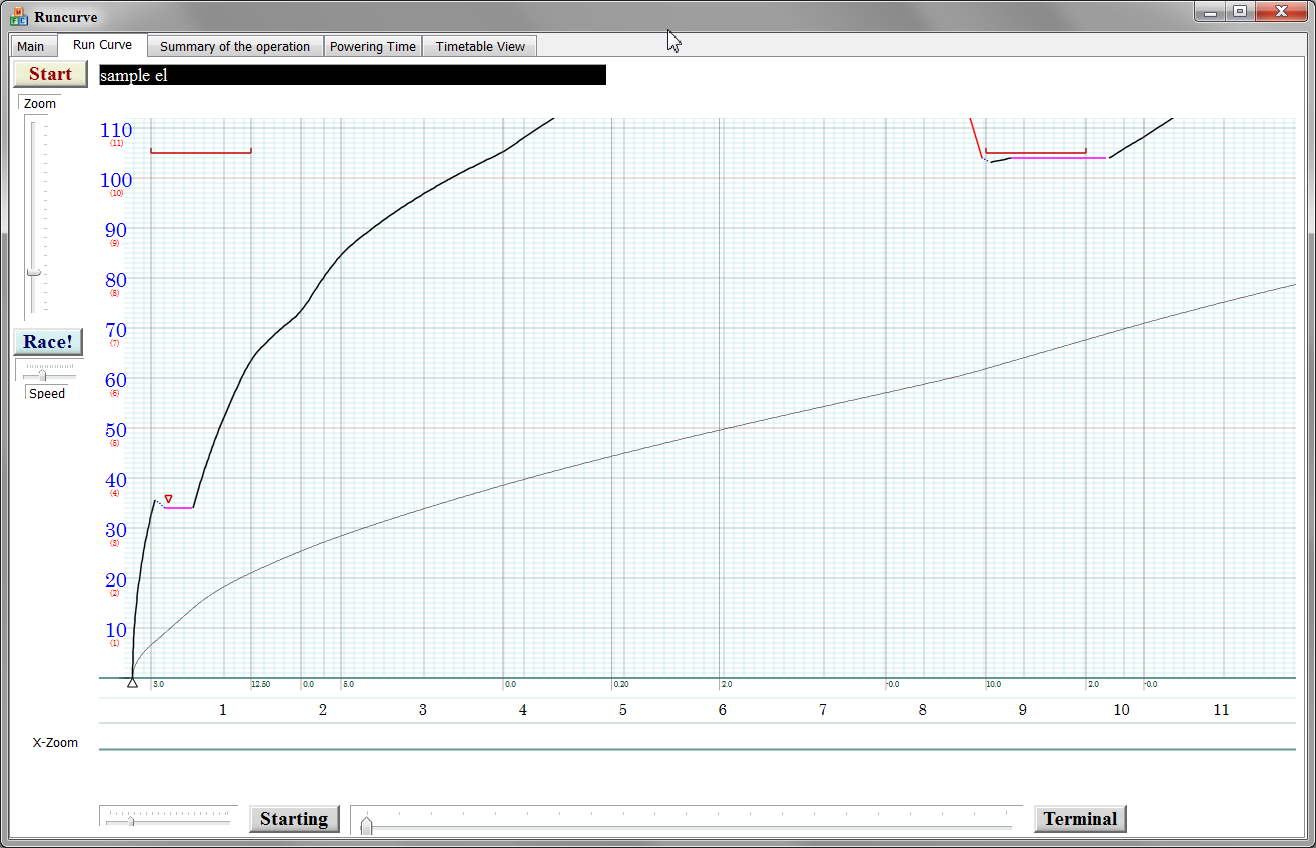The image size is (1316, 848).
Task: Click the X-Zoom label
Action: coord(55,743)
